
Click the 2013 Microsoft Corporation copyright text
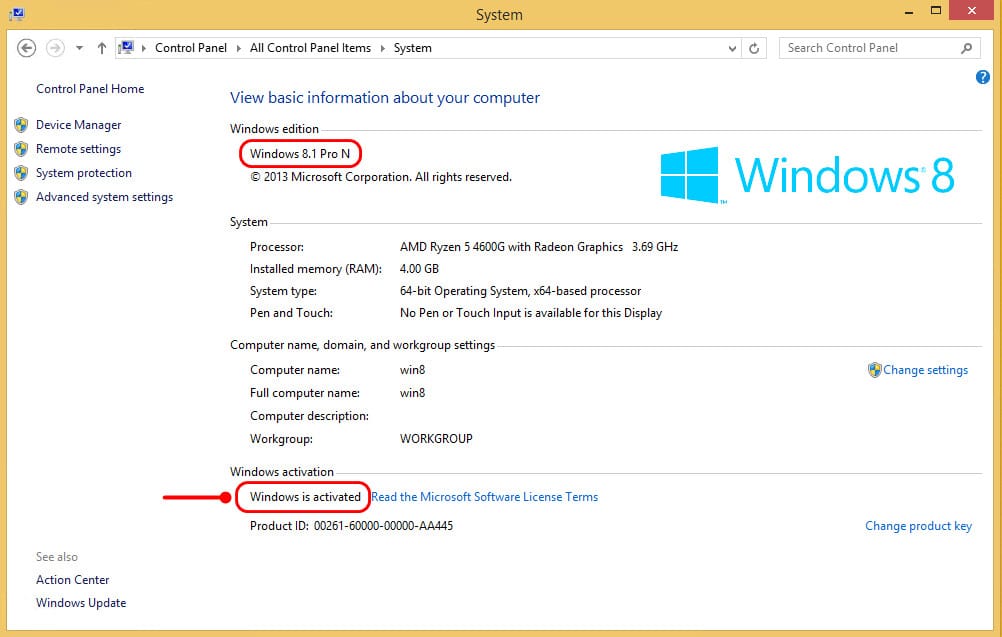(381, 177)
